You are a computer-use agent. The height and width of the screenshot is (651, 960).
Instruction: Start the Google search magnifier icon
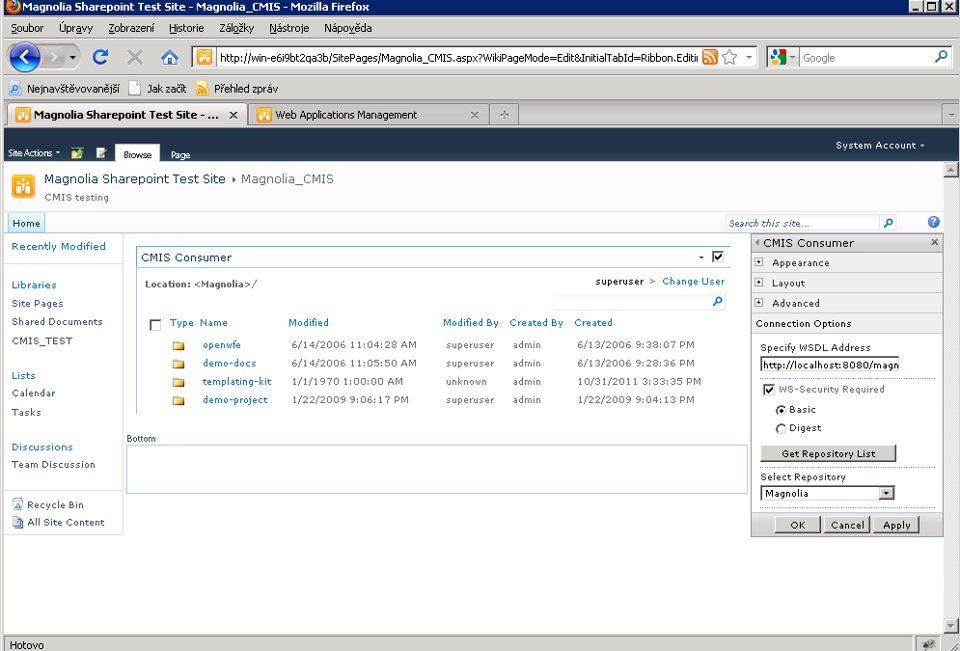coord(942,57)
